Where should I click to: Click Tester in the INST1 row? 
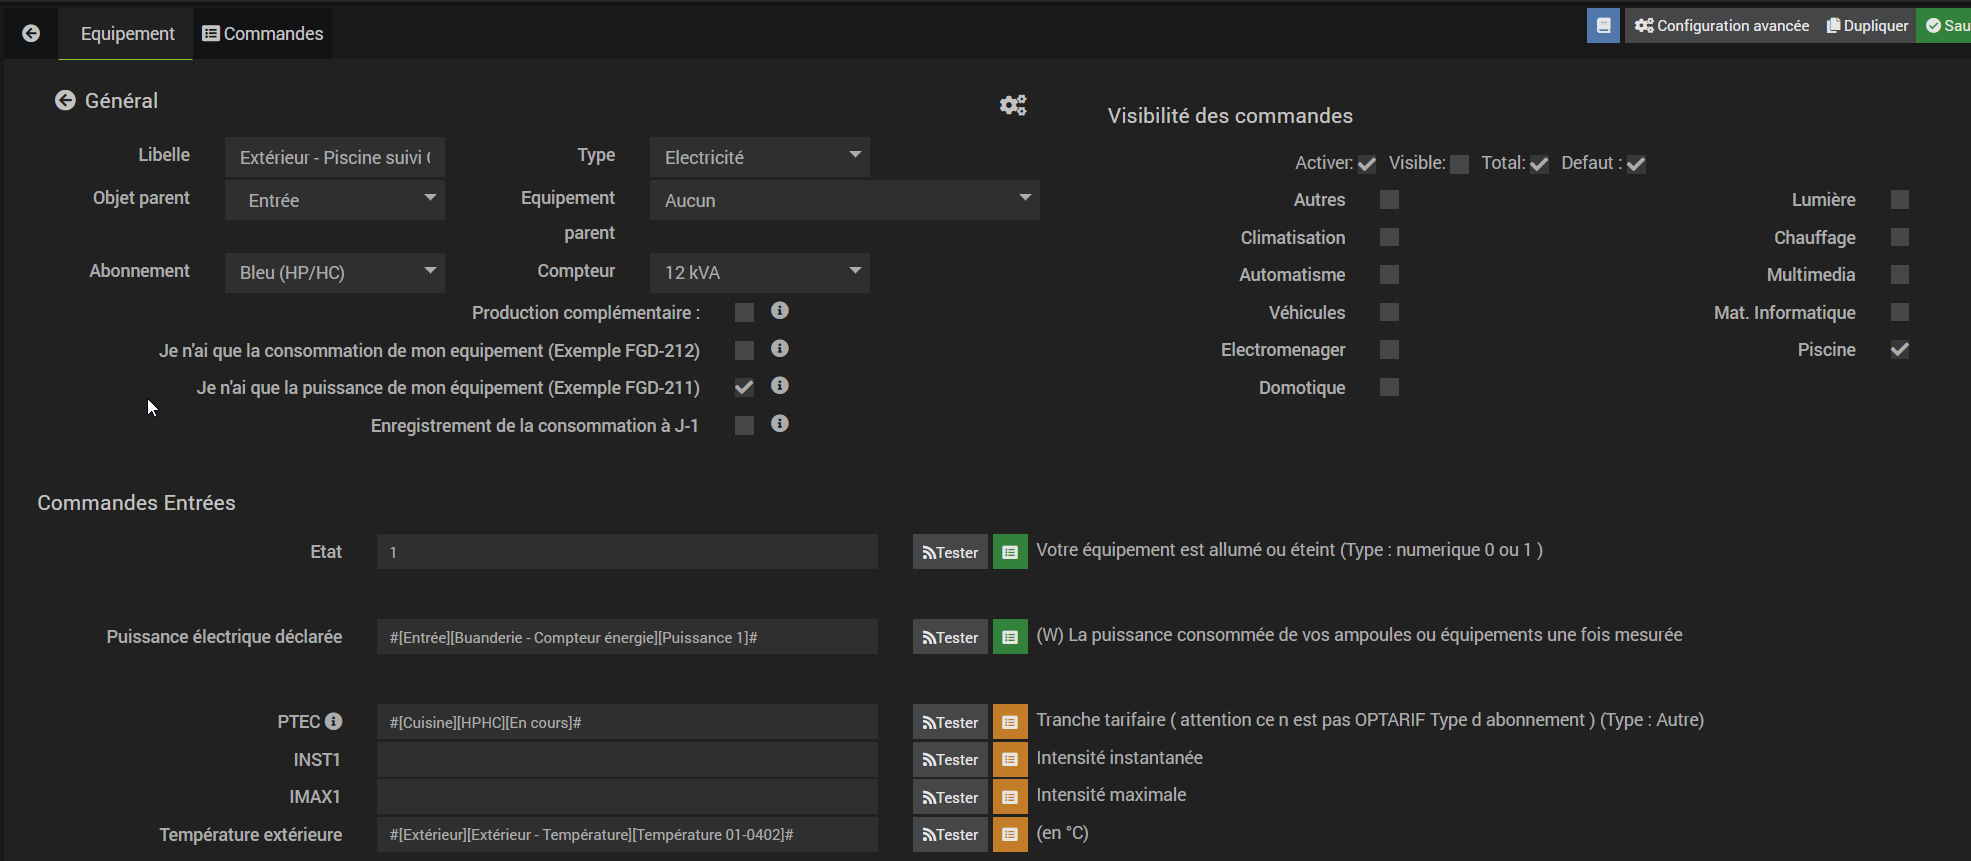pos(950,760)
